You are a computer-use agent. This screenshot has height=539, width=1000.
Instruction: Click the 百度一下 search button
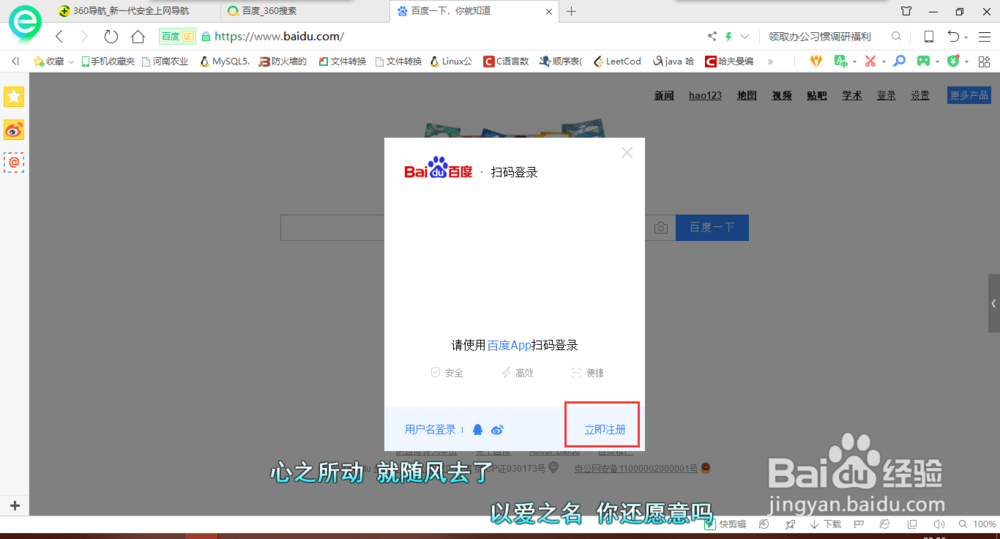pyautogui.click(x=712, y=228)
